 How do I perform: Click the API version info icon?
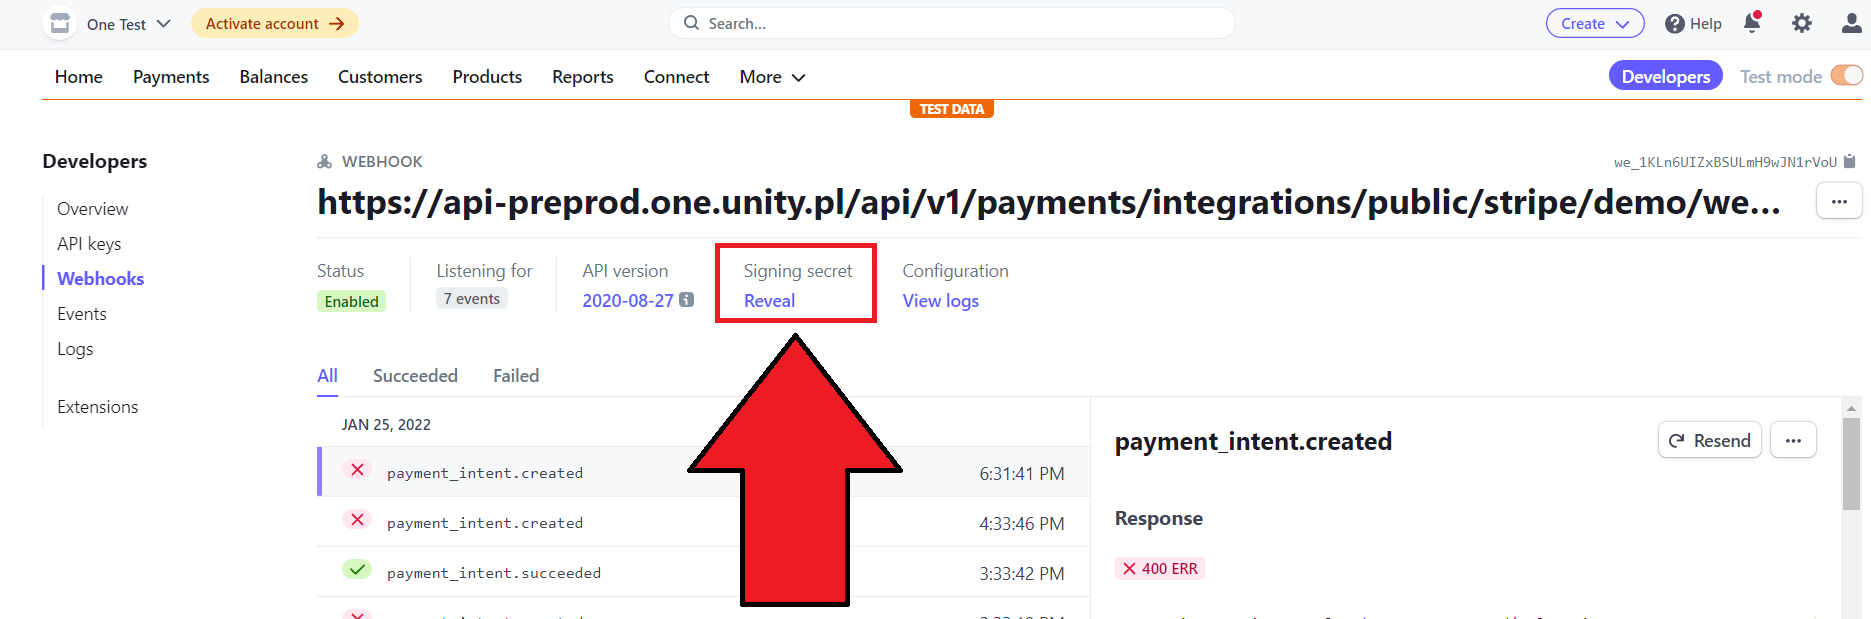pyautogui.click(x=687, y=299)
